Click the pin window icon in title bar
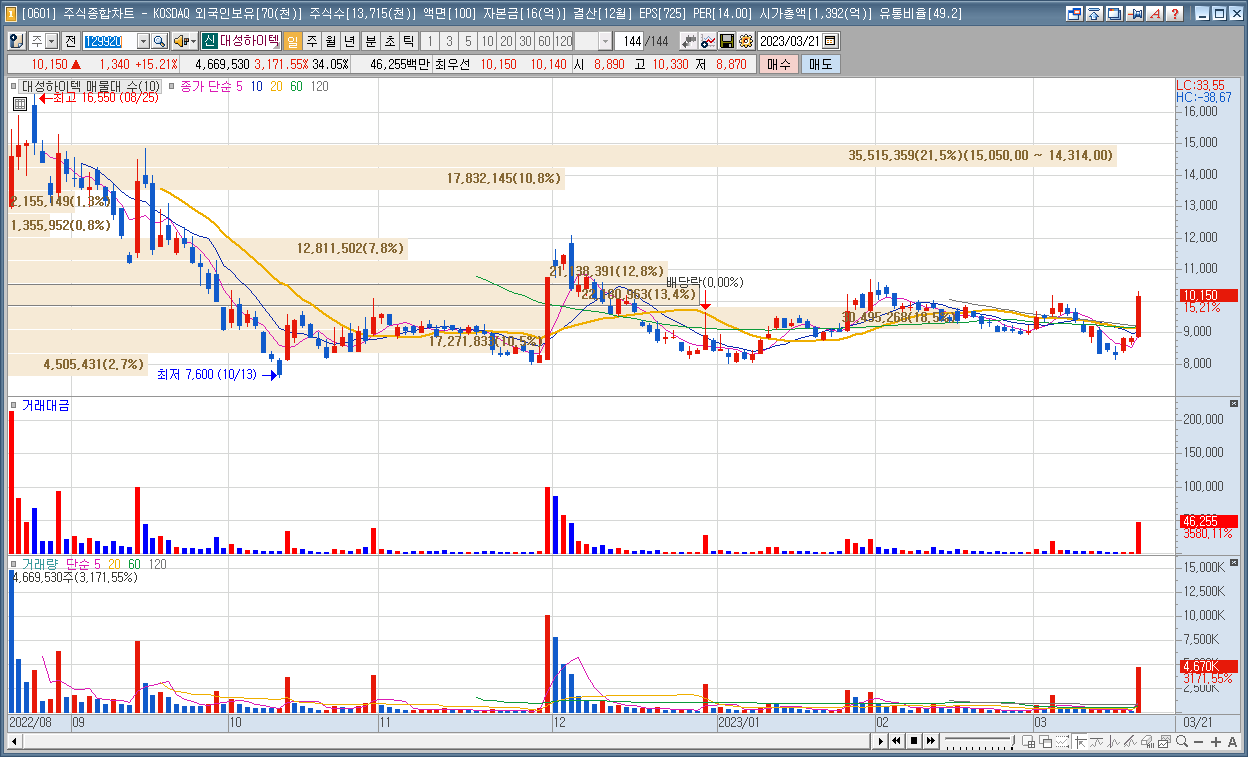The height and width of the screenshot is (757, 1248). coord(1134,14)
